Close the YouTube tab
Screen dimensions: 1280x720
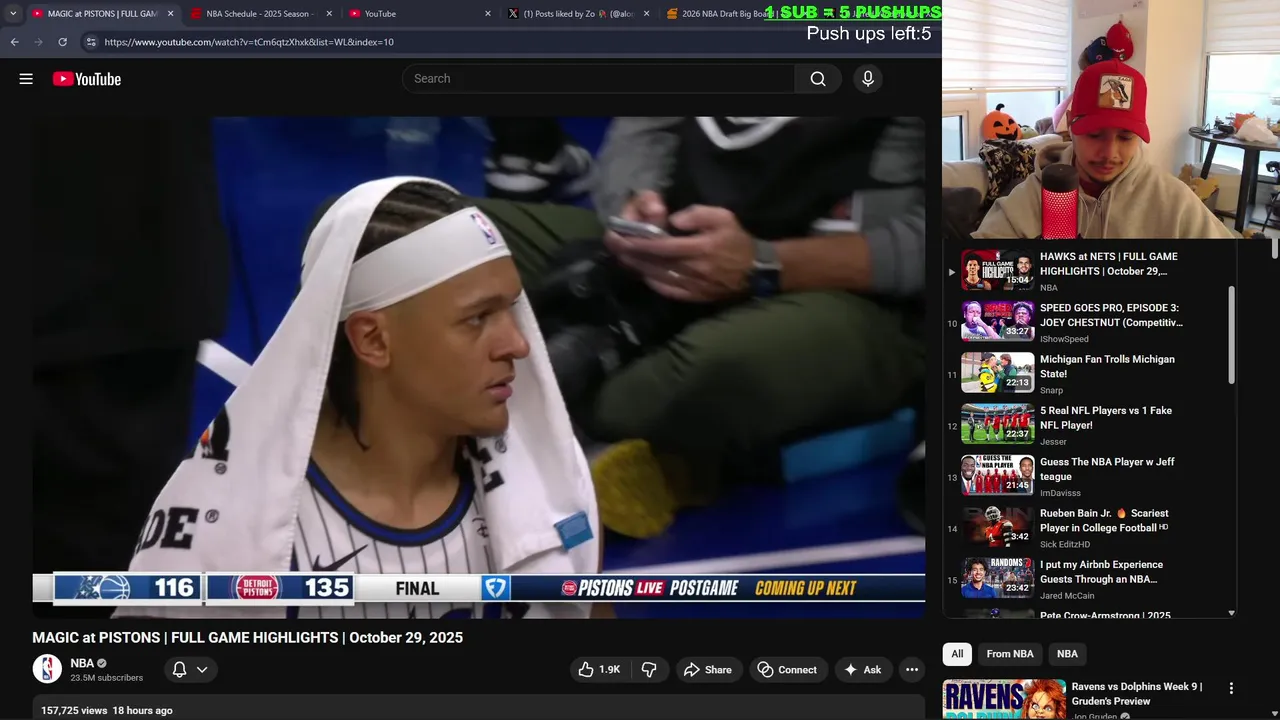[488, 14]
